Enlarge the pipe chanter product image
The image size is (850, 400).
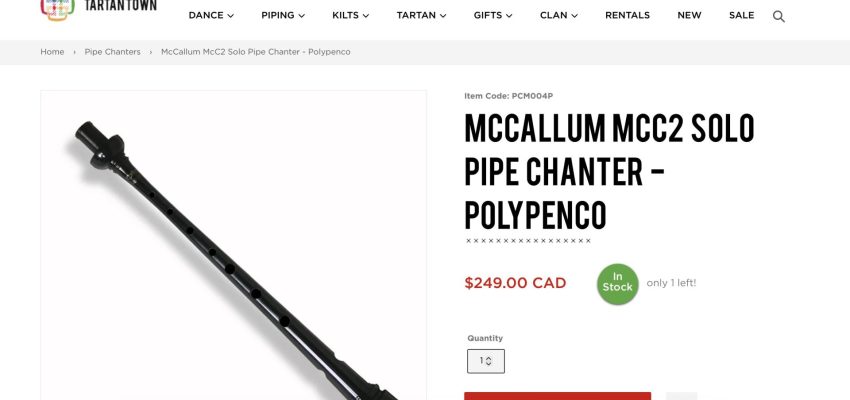[x=233, y=245]
